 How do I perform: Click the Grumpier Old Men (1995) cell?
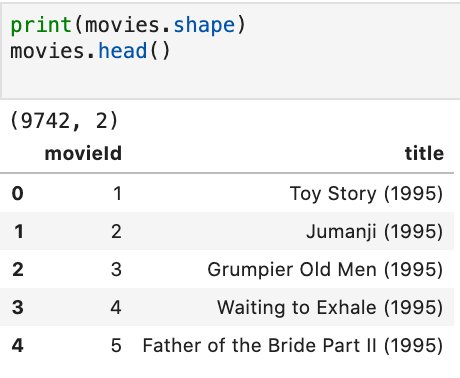(325, 269)
